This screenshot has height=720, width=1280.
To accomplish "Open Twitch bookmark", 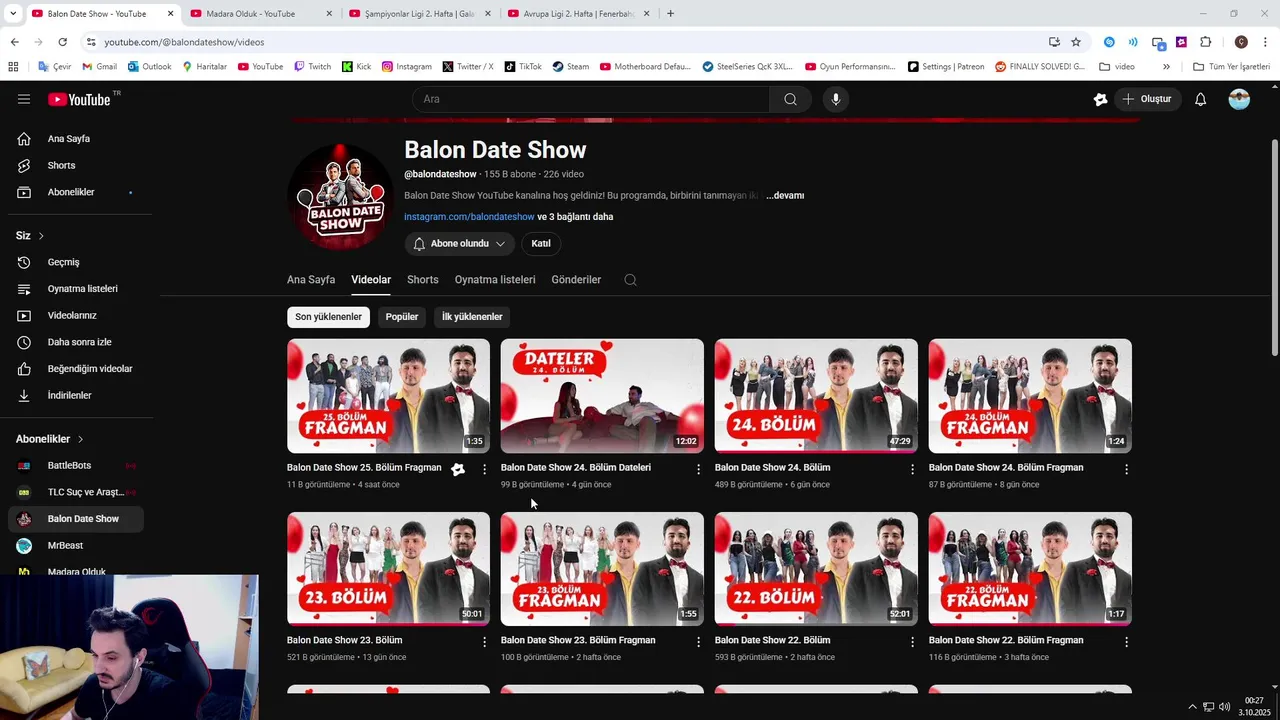I will point(312,67).
